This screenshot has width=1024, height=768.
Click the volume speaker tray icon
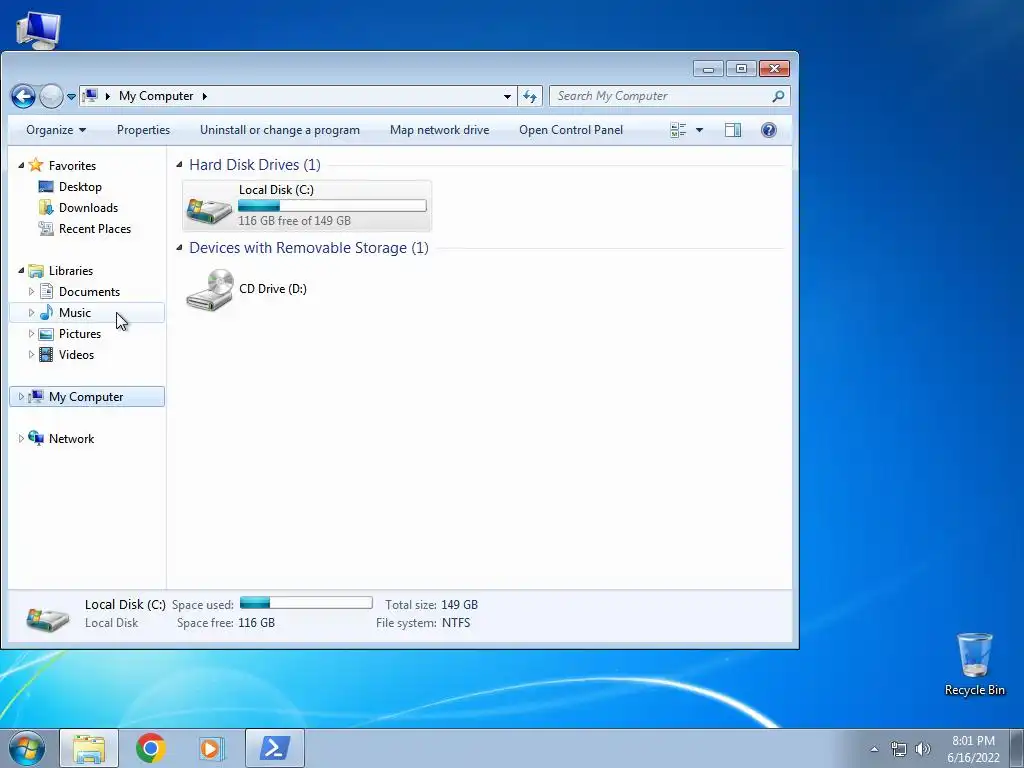(923, 749)
